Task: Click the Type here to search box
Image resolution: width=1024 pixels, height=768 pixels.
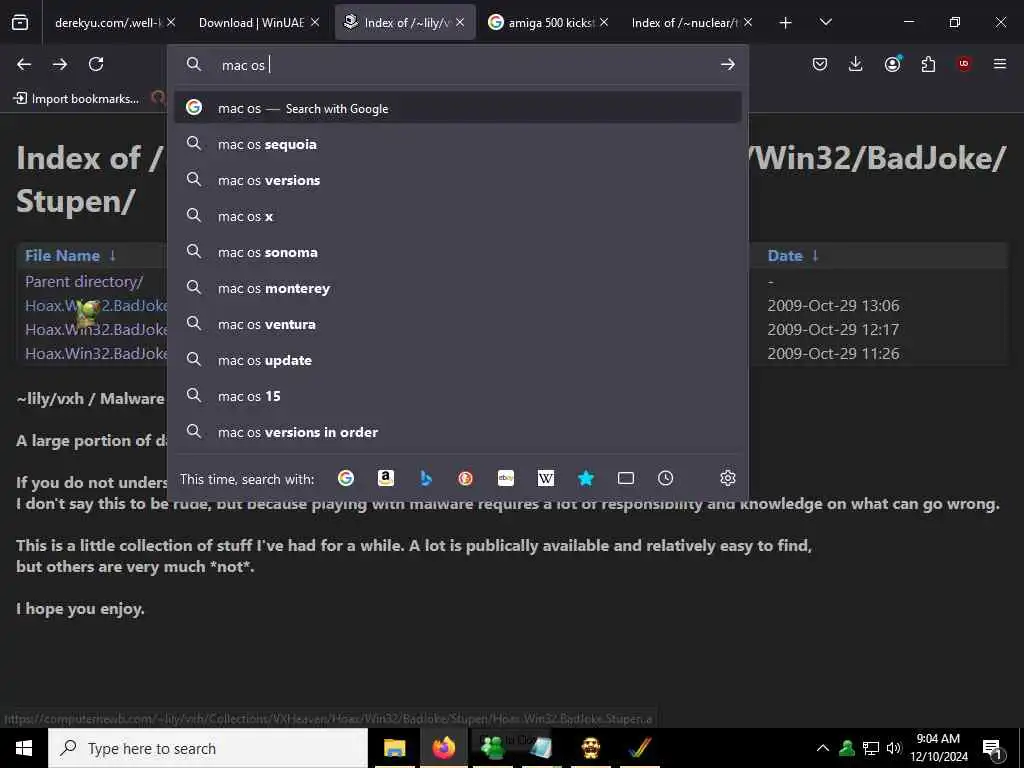Action: tap(208, 748)
